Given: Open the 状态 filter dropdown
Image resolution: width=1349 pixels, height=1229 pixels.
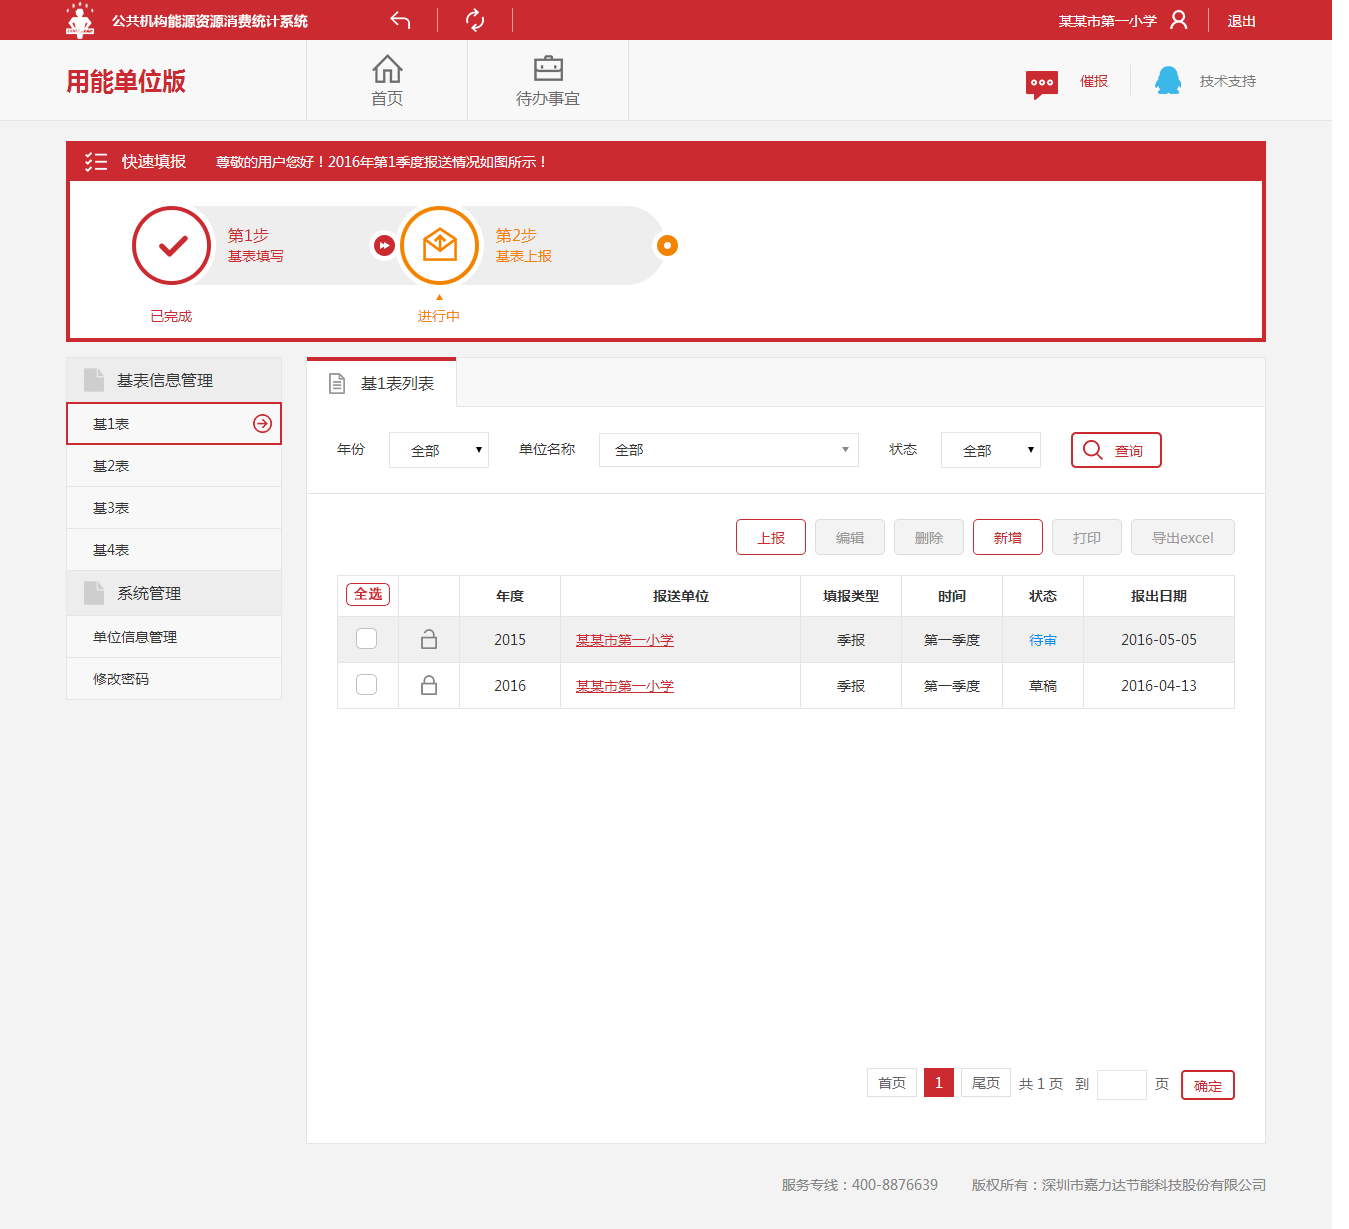Looking at the screenshot, I should 989,450.
